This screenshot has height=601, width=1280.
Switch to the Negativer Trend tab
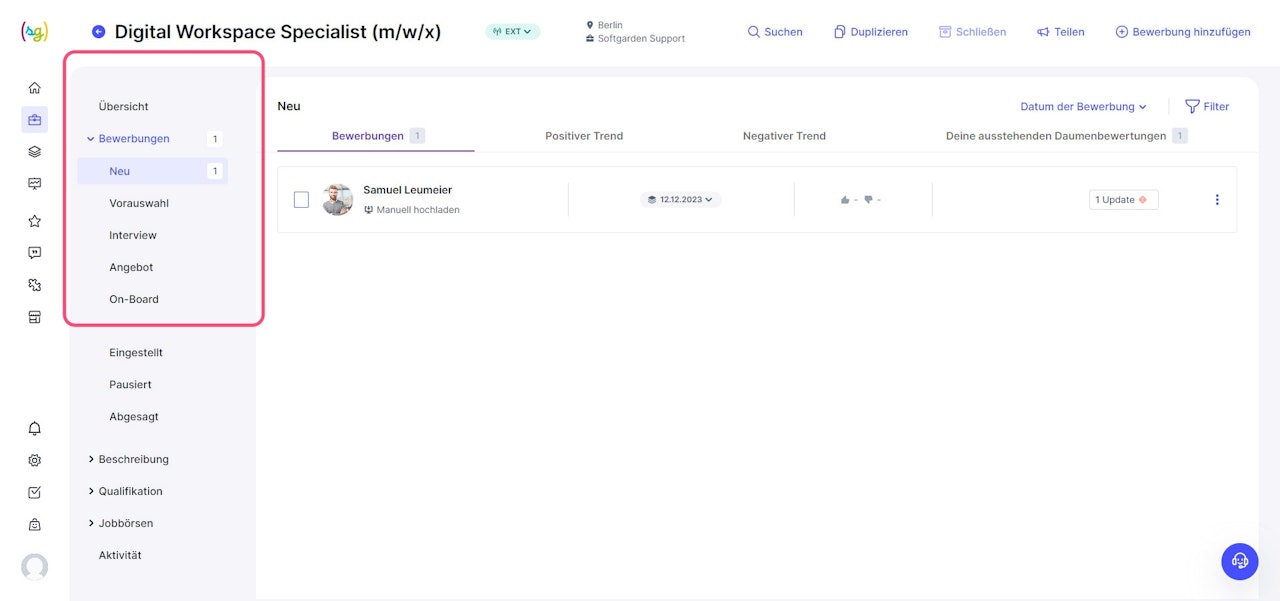784,136
